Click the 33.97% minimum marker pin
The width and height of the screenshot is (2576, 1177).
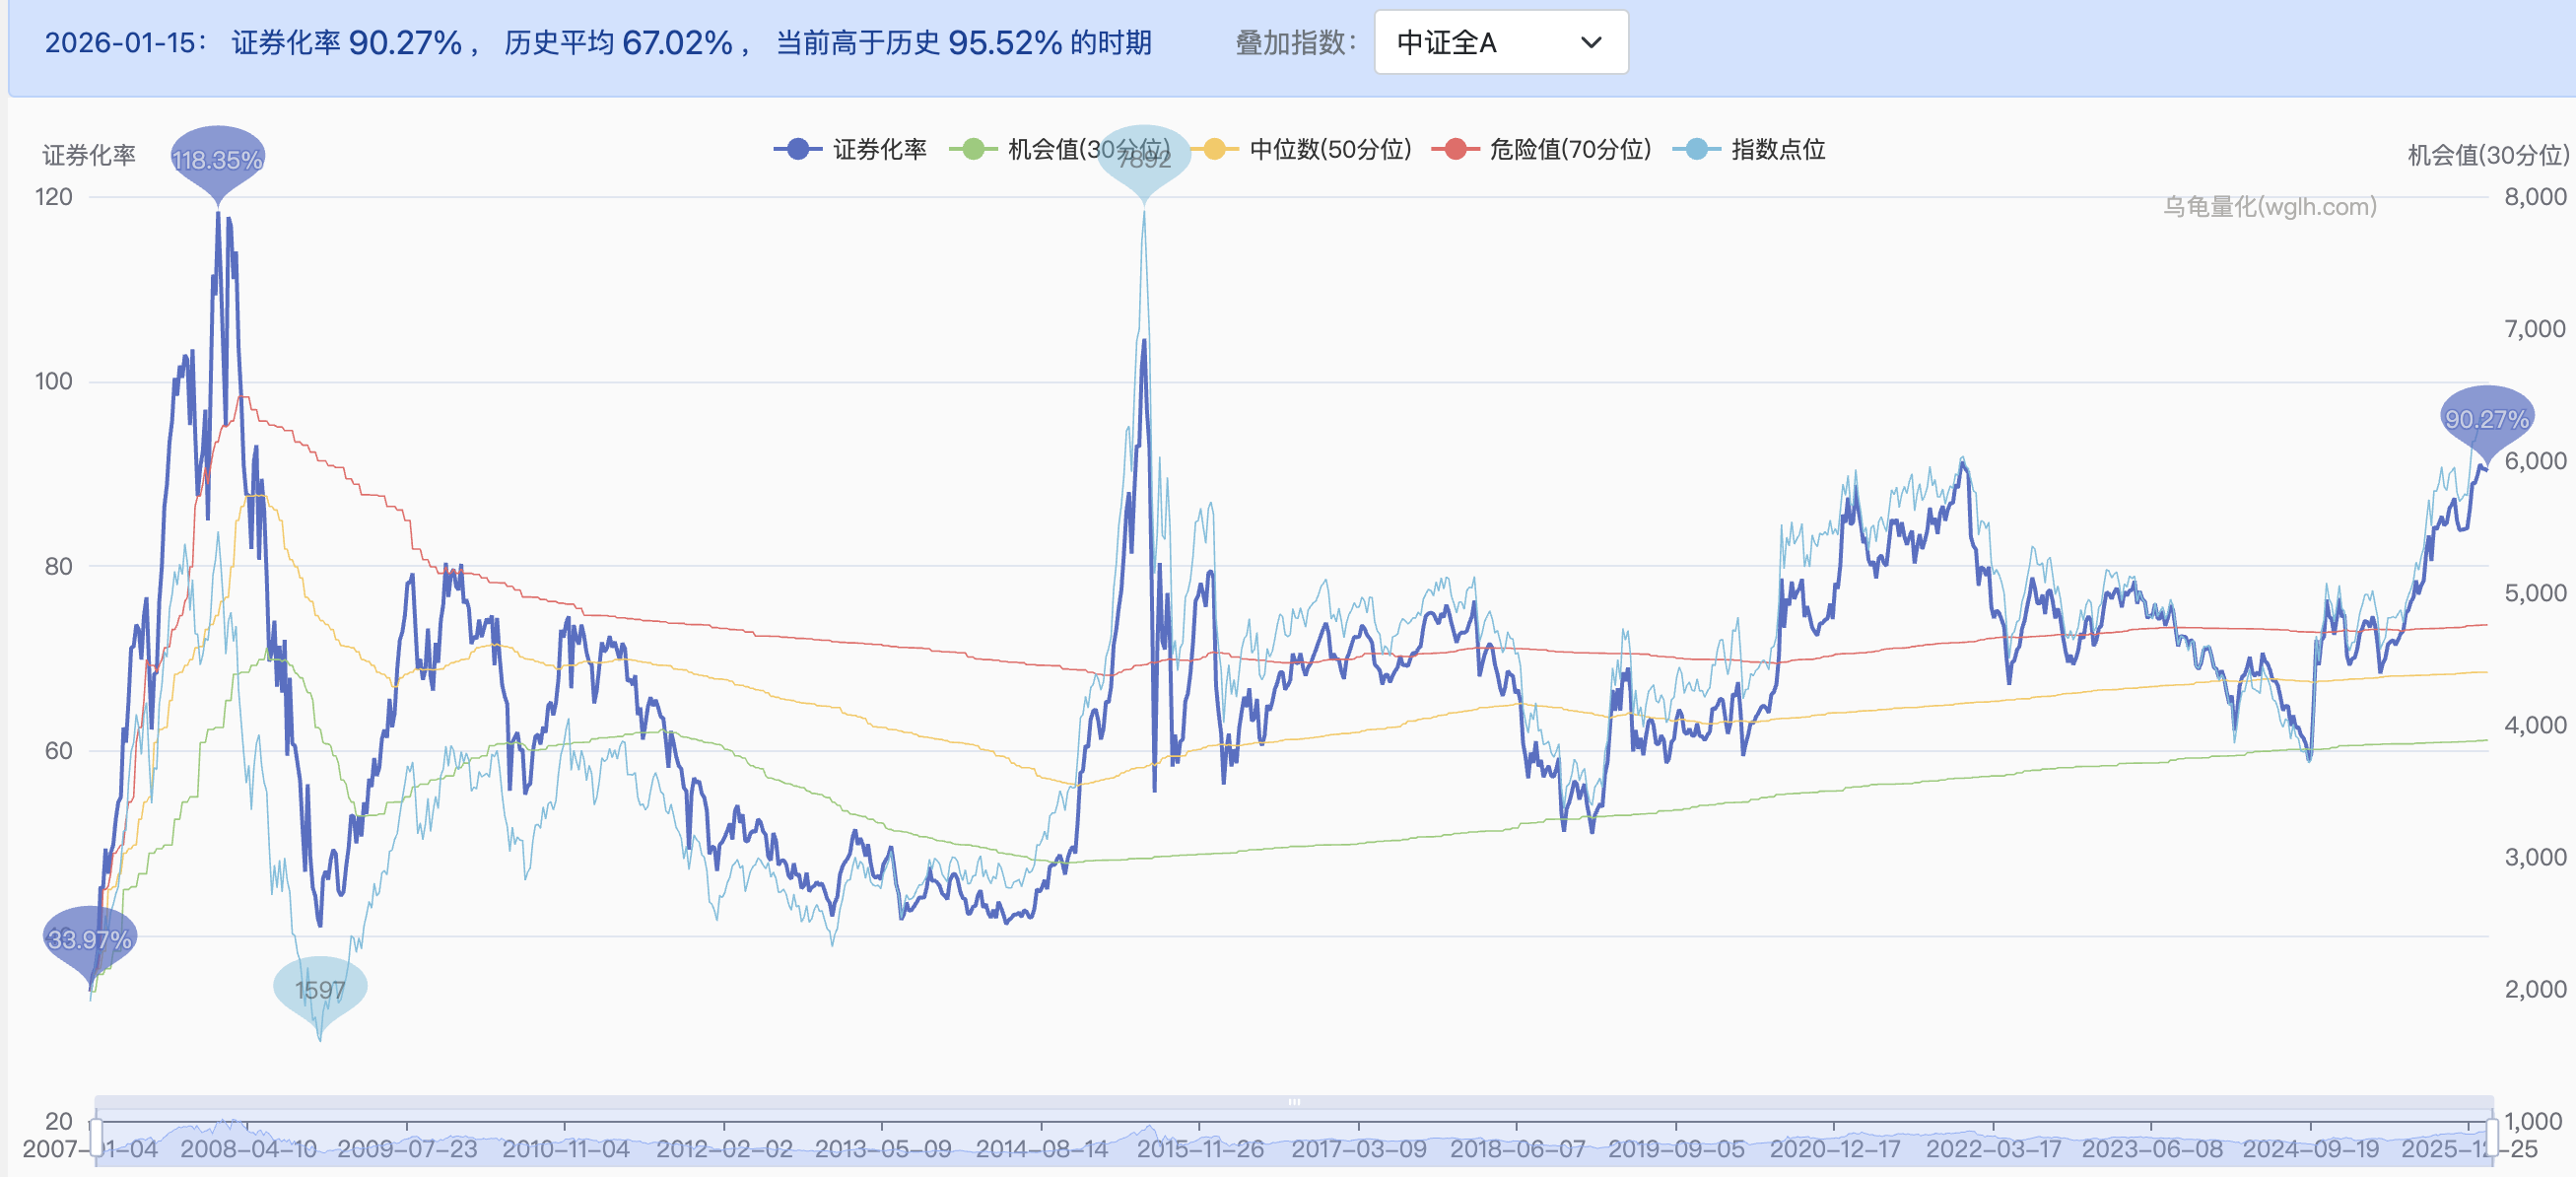point(89,938)
